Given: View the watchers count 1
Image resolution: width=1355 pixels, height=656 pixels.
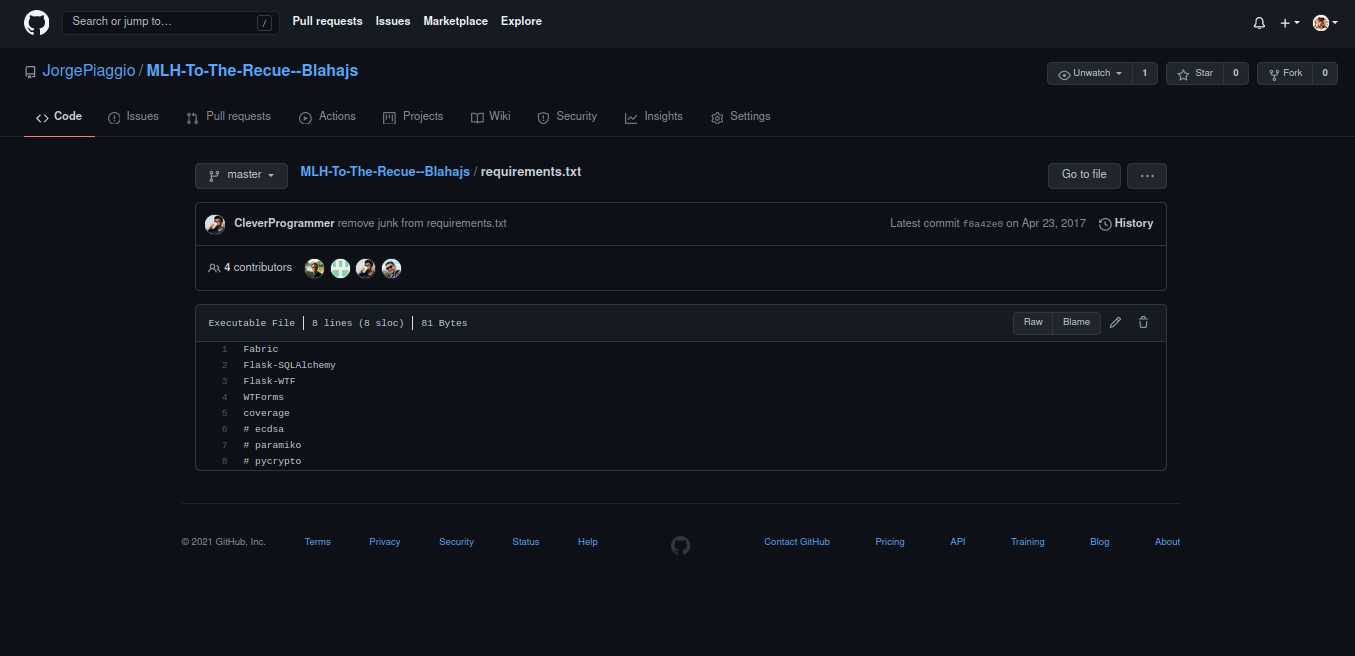Looking at the screenshot, I should click(1145, 73).
